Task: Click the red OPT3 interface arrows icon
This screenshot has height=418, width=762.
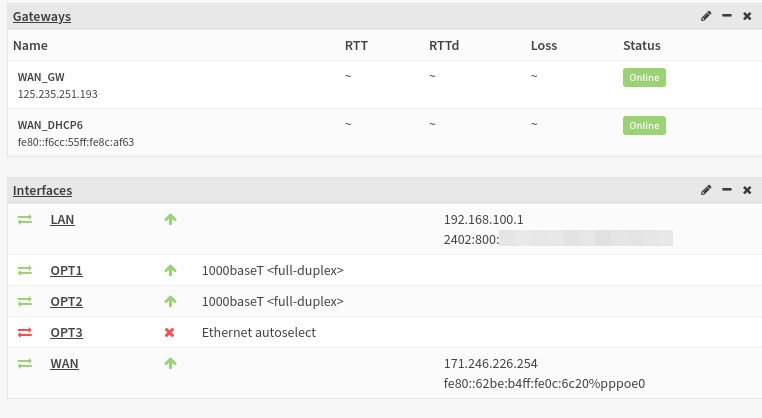Action: (25, 332)
